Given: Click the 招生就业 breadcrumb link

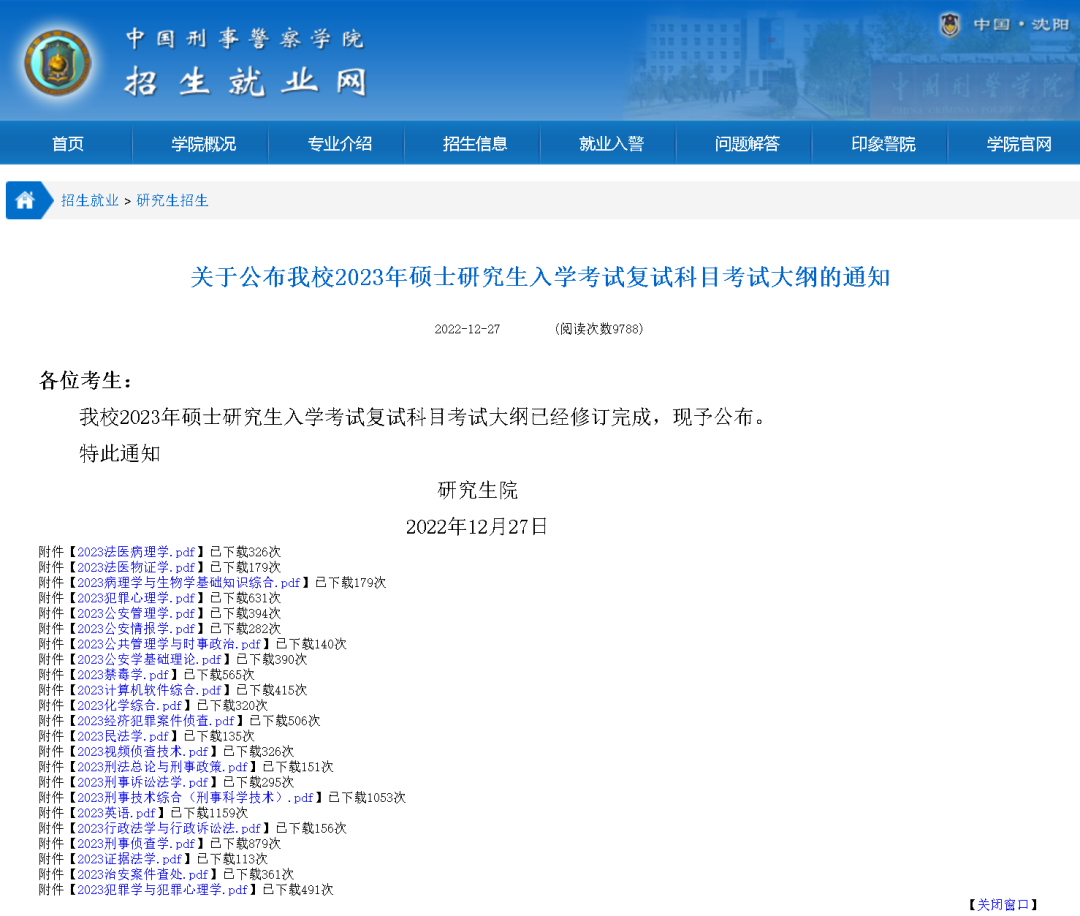Looking at the screenshot, I should click(x=90, y=200).
